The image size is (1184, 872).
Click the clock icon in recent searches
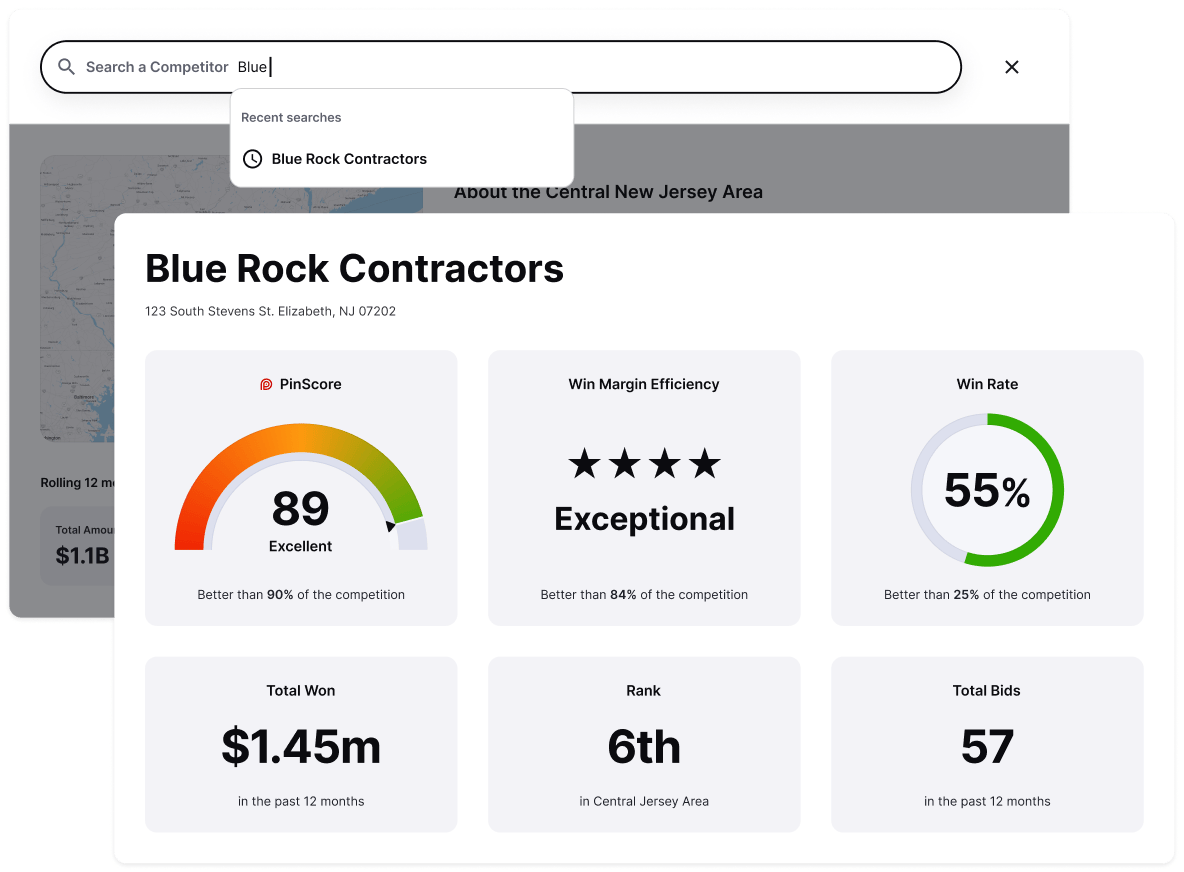pyautogui.click(x=253, y=159)
